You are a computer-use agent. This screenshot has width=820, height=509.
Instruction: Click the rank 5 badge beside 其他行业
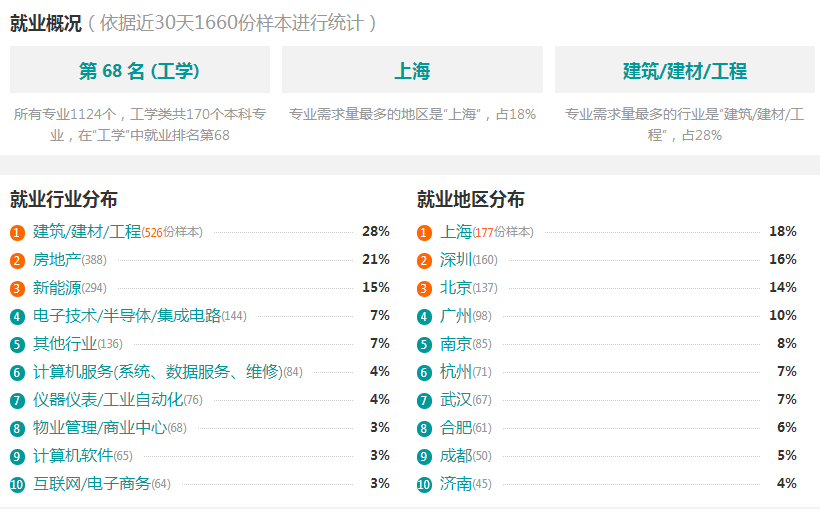17,344
